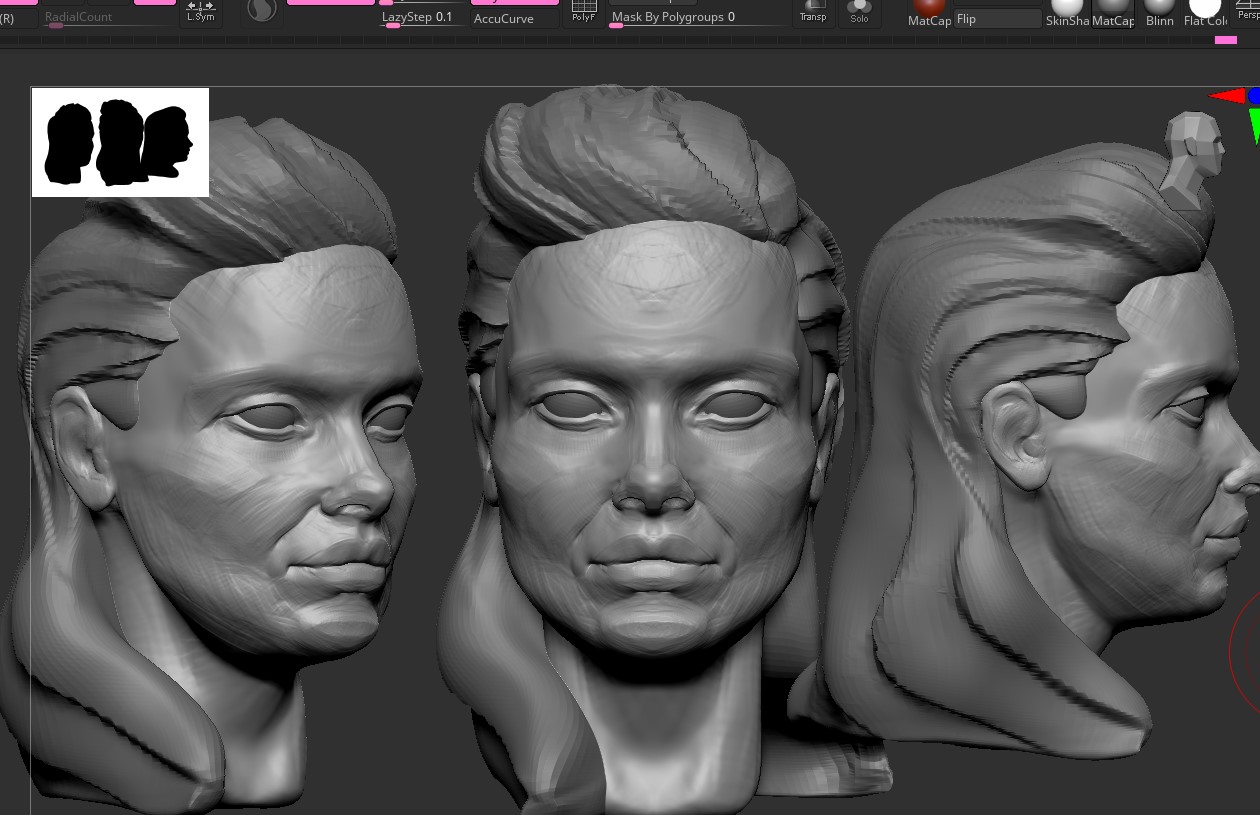The width and height of the screenshot is (1260, 815).
Task: Select the Flat Color material
Action: (1205, 12)
